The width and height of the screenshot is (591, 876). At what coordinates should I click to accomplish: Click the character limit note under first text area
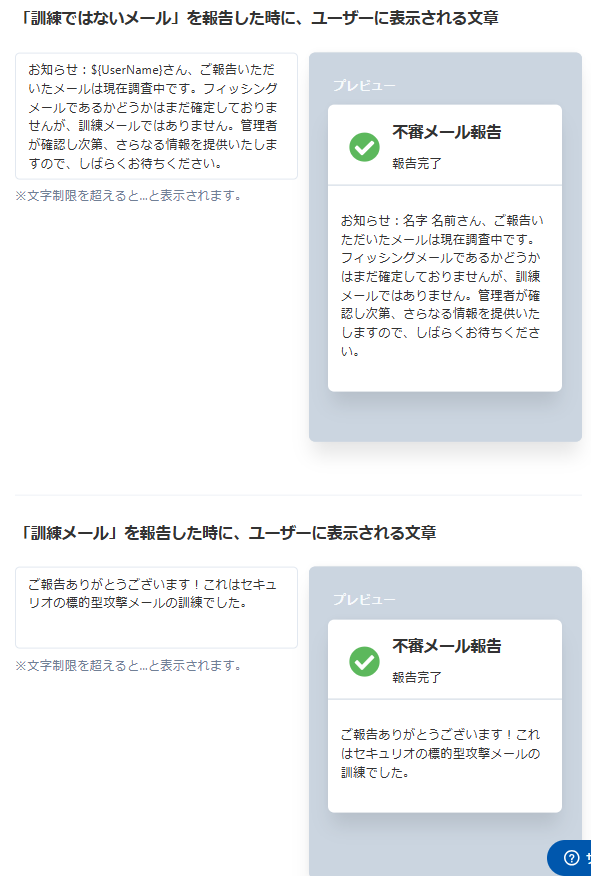tap(129, 196)
